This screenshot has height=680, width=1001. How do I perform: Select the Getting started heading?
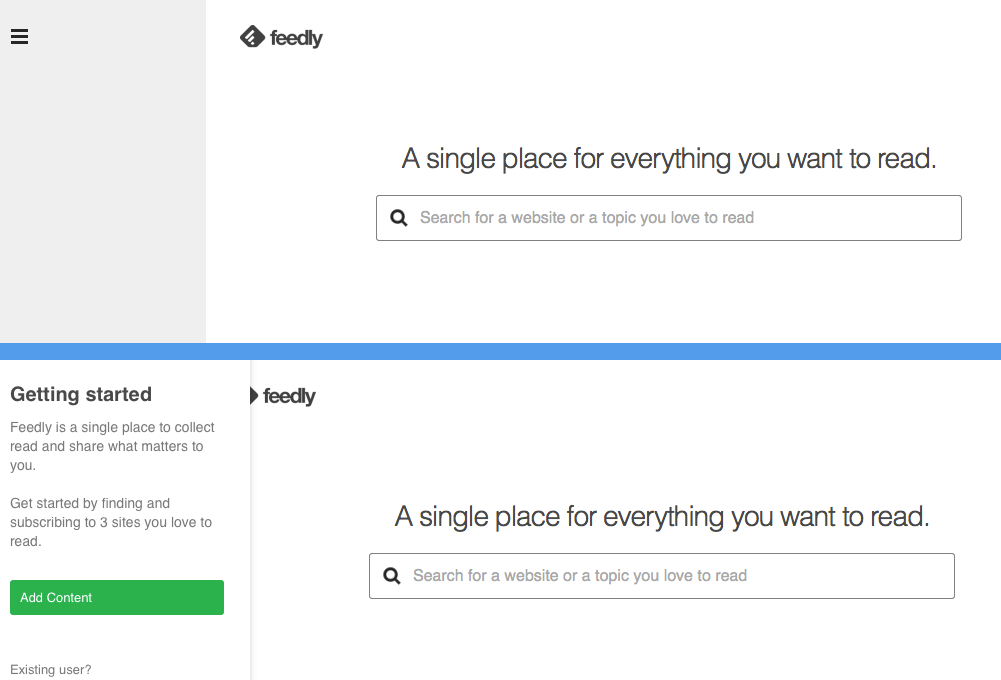[80, 394]
